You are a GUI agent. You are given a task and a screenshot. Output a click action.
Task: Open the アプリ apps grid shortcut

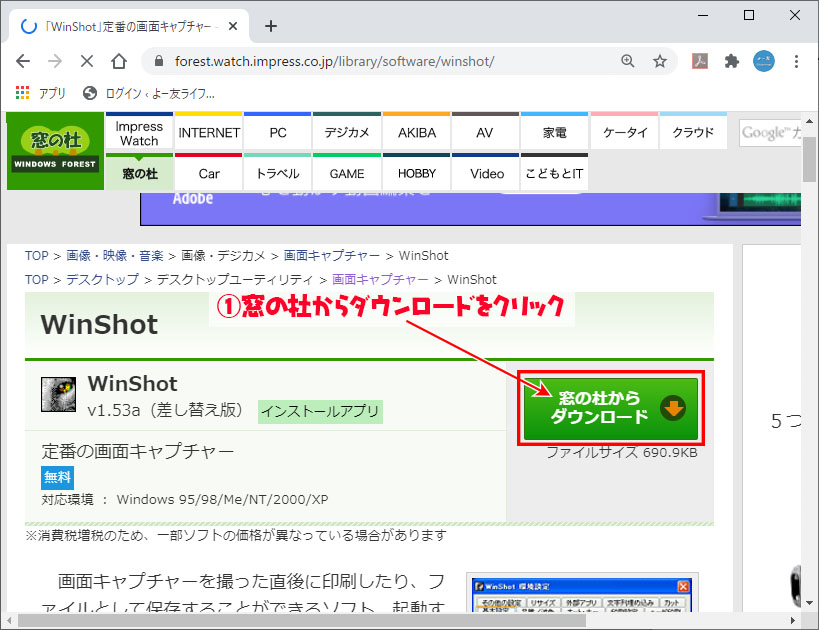pyautogui.click(x=41, y=94)
